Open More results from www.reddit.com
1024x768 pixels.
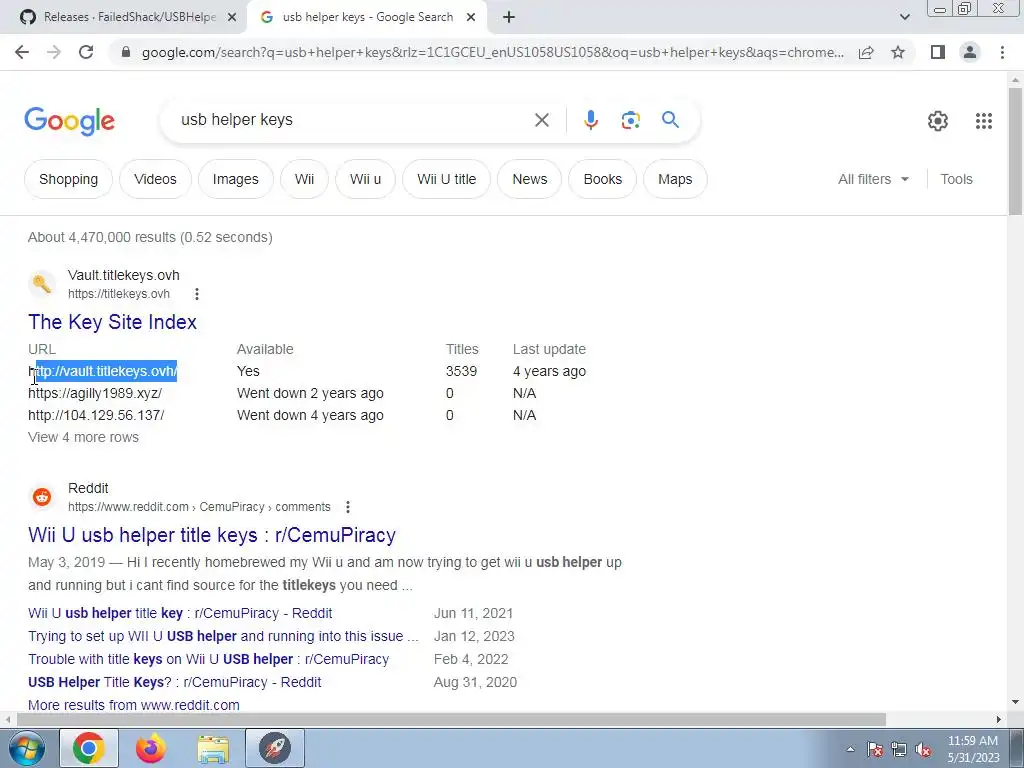click(x=134, y=705)
